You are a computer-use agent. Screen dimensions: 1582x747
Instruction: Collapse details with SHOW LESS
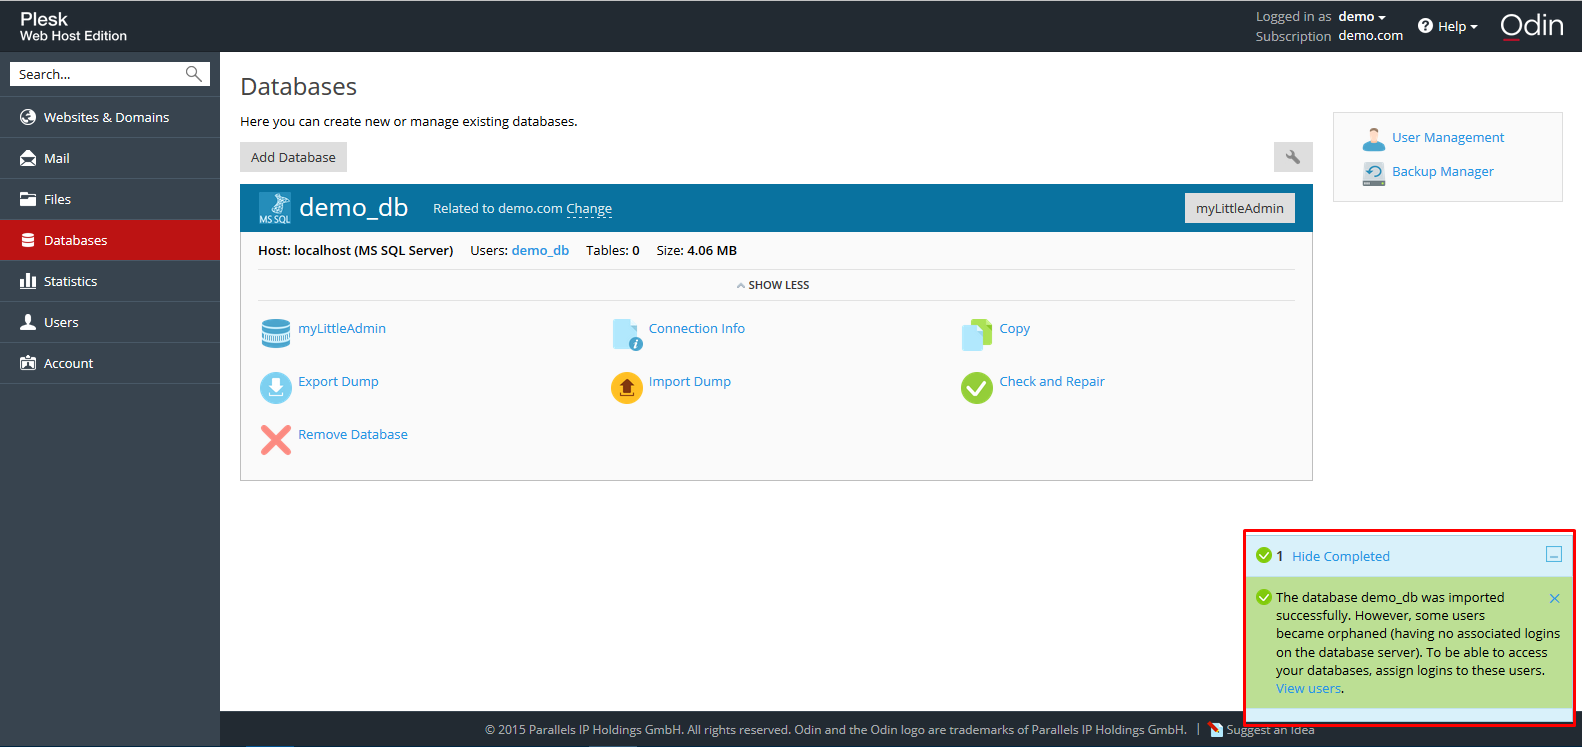click(773, 285)
